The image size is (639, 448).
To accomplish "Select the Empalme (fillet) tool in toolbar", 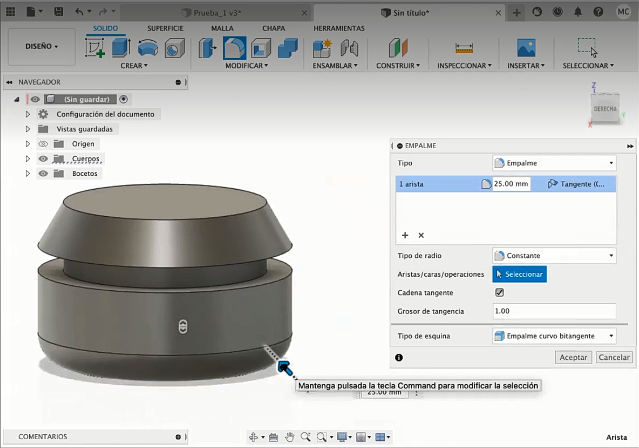I will pos(236,47).
